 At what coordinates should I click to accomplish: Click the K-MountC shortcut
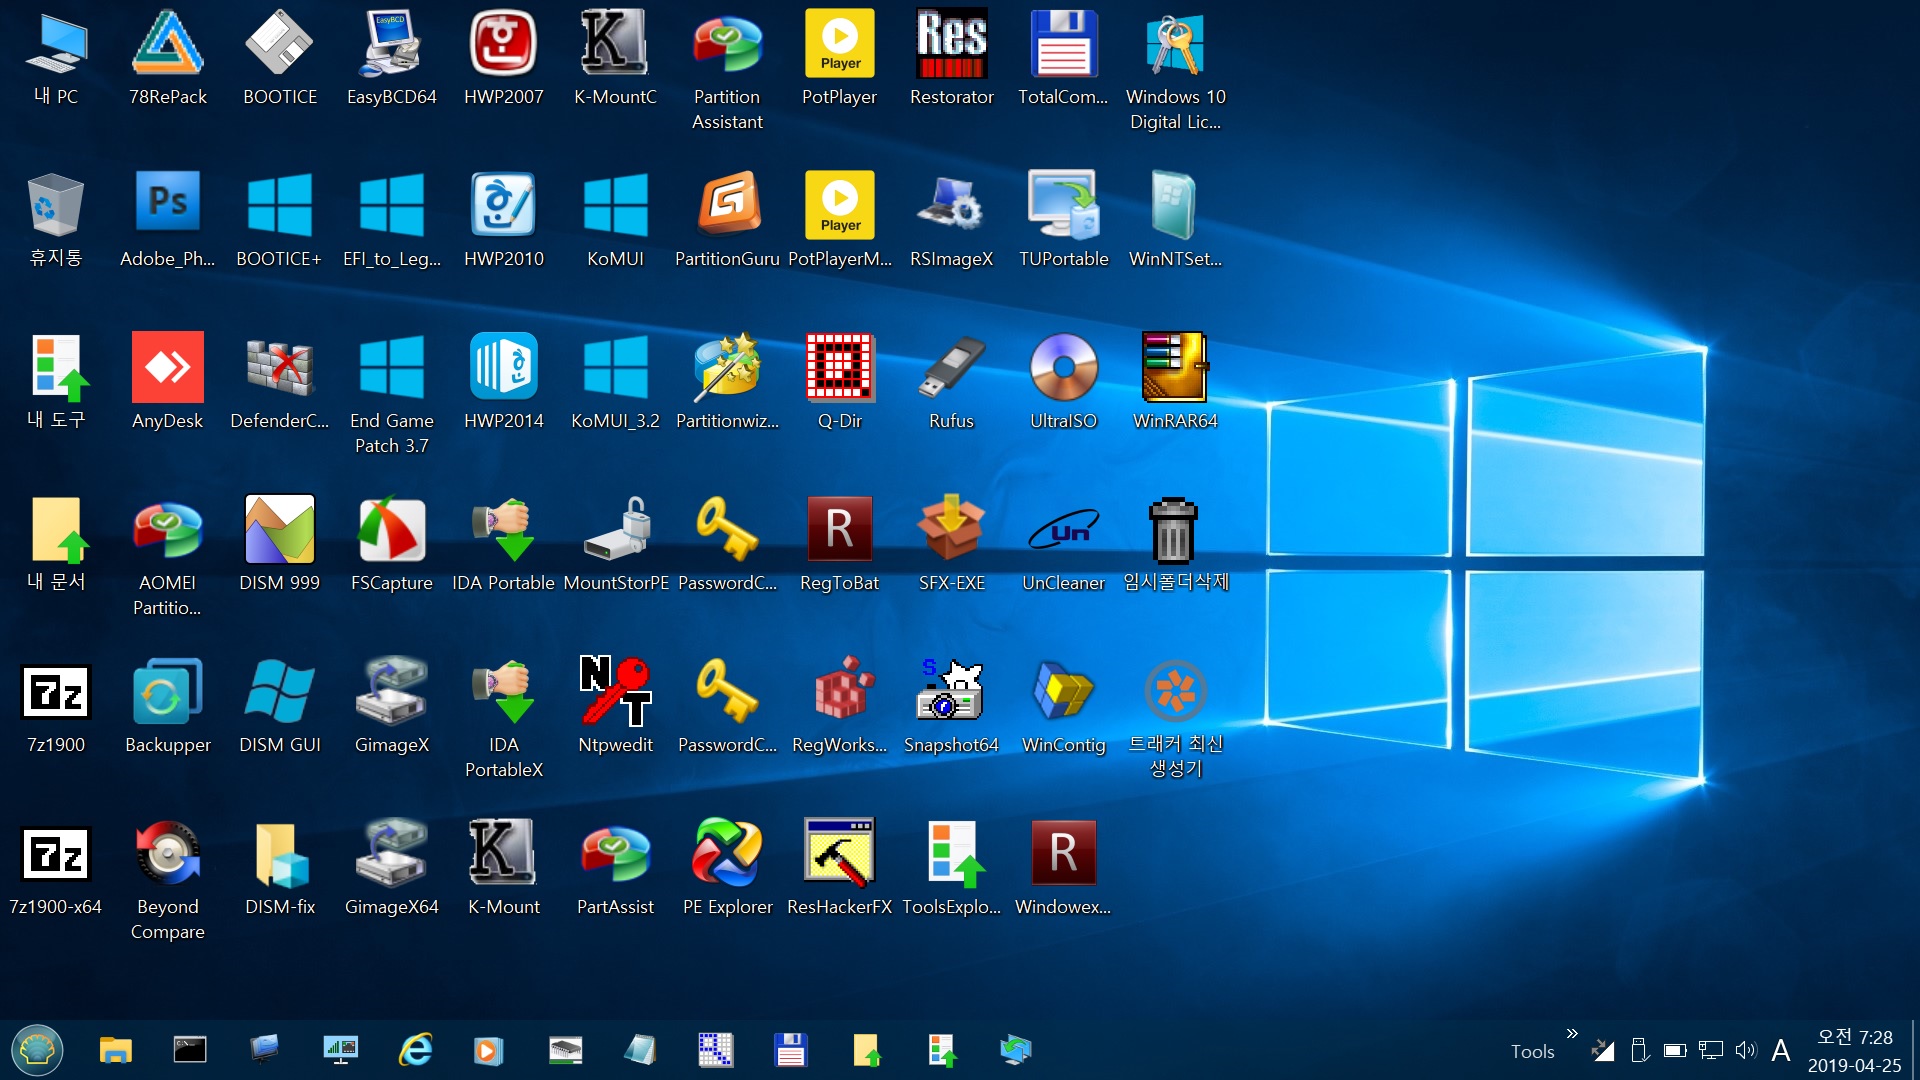pos(615,44)
